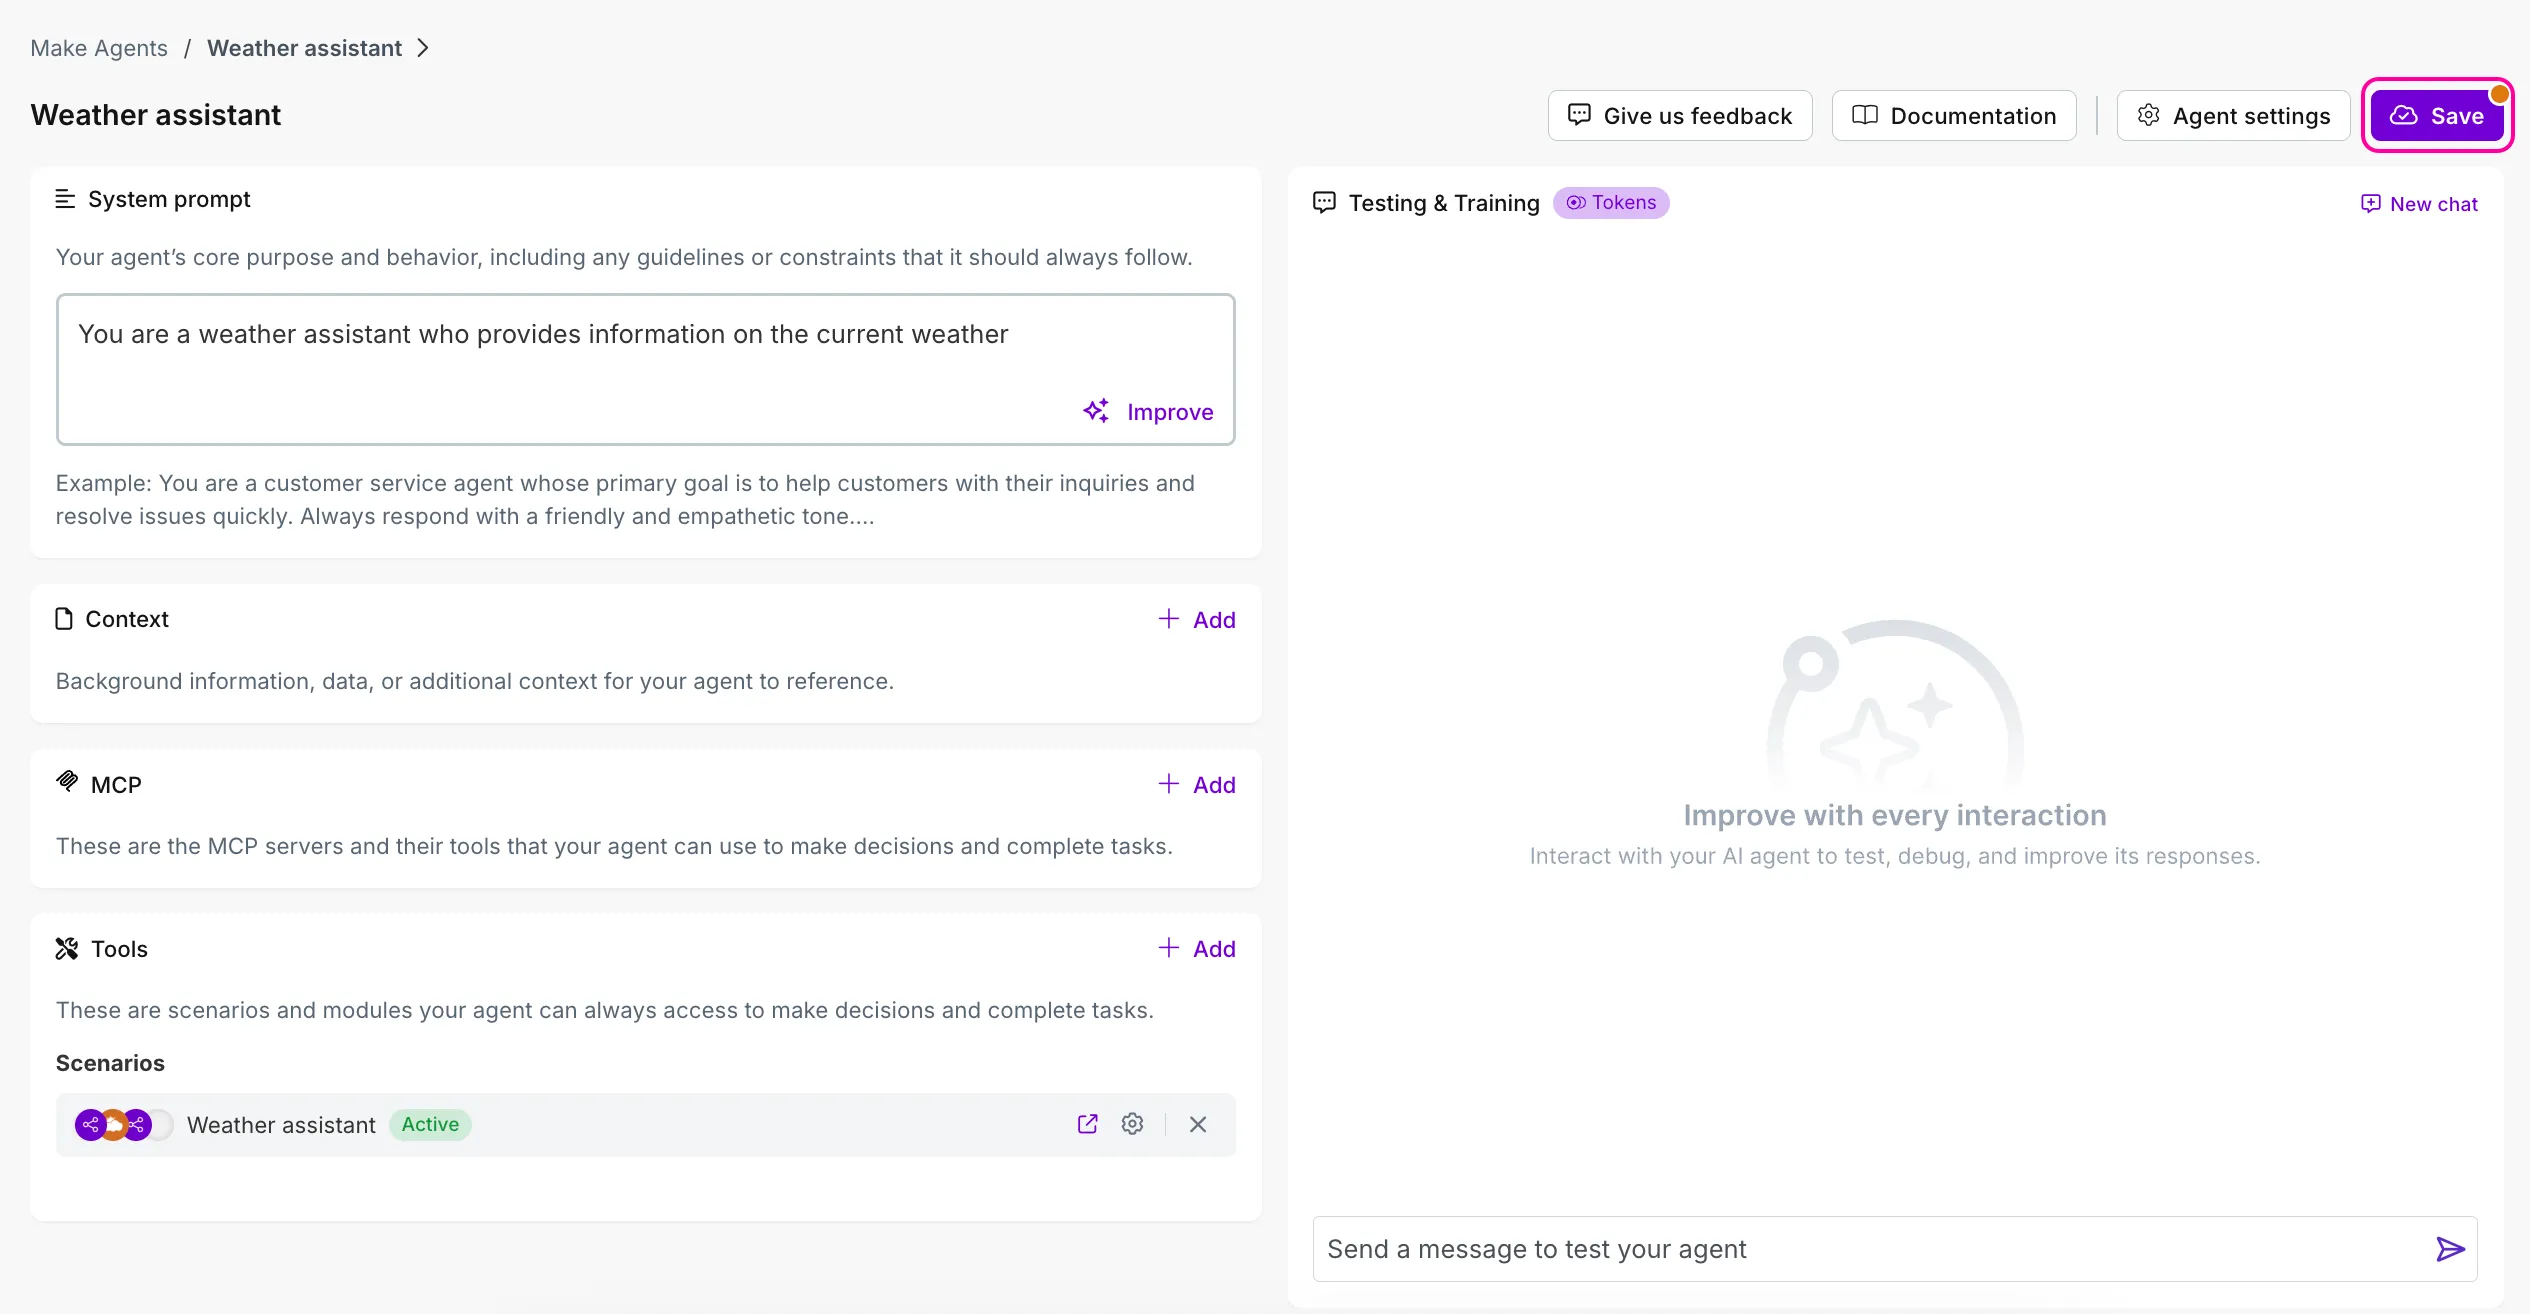Add a new Context item

(1197, 620)
